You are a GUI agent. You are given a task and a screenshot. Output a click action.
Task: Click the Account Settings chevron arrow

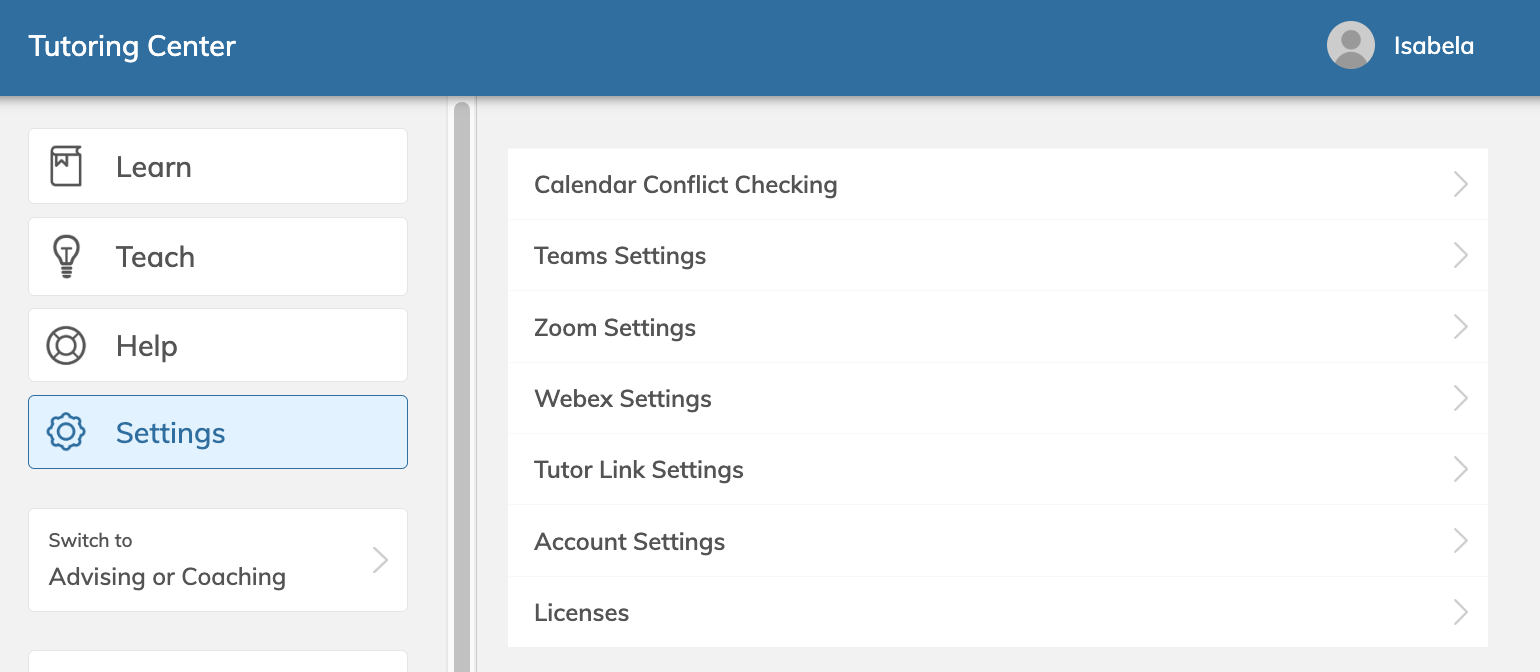pos(1460,541)
